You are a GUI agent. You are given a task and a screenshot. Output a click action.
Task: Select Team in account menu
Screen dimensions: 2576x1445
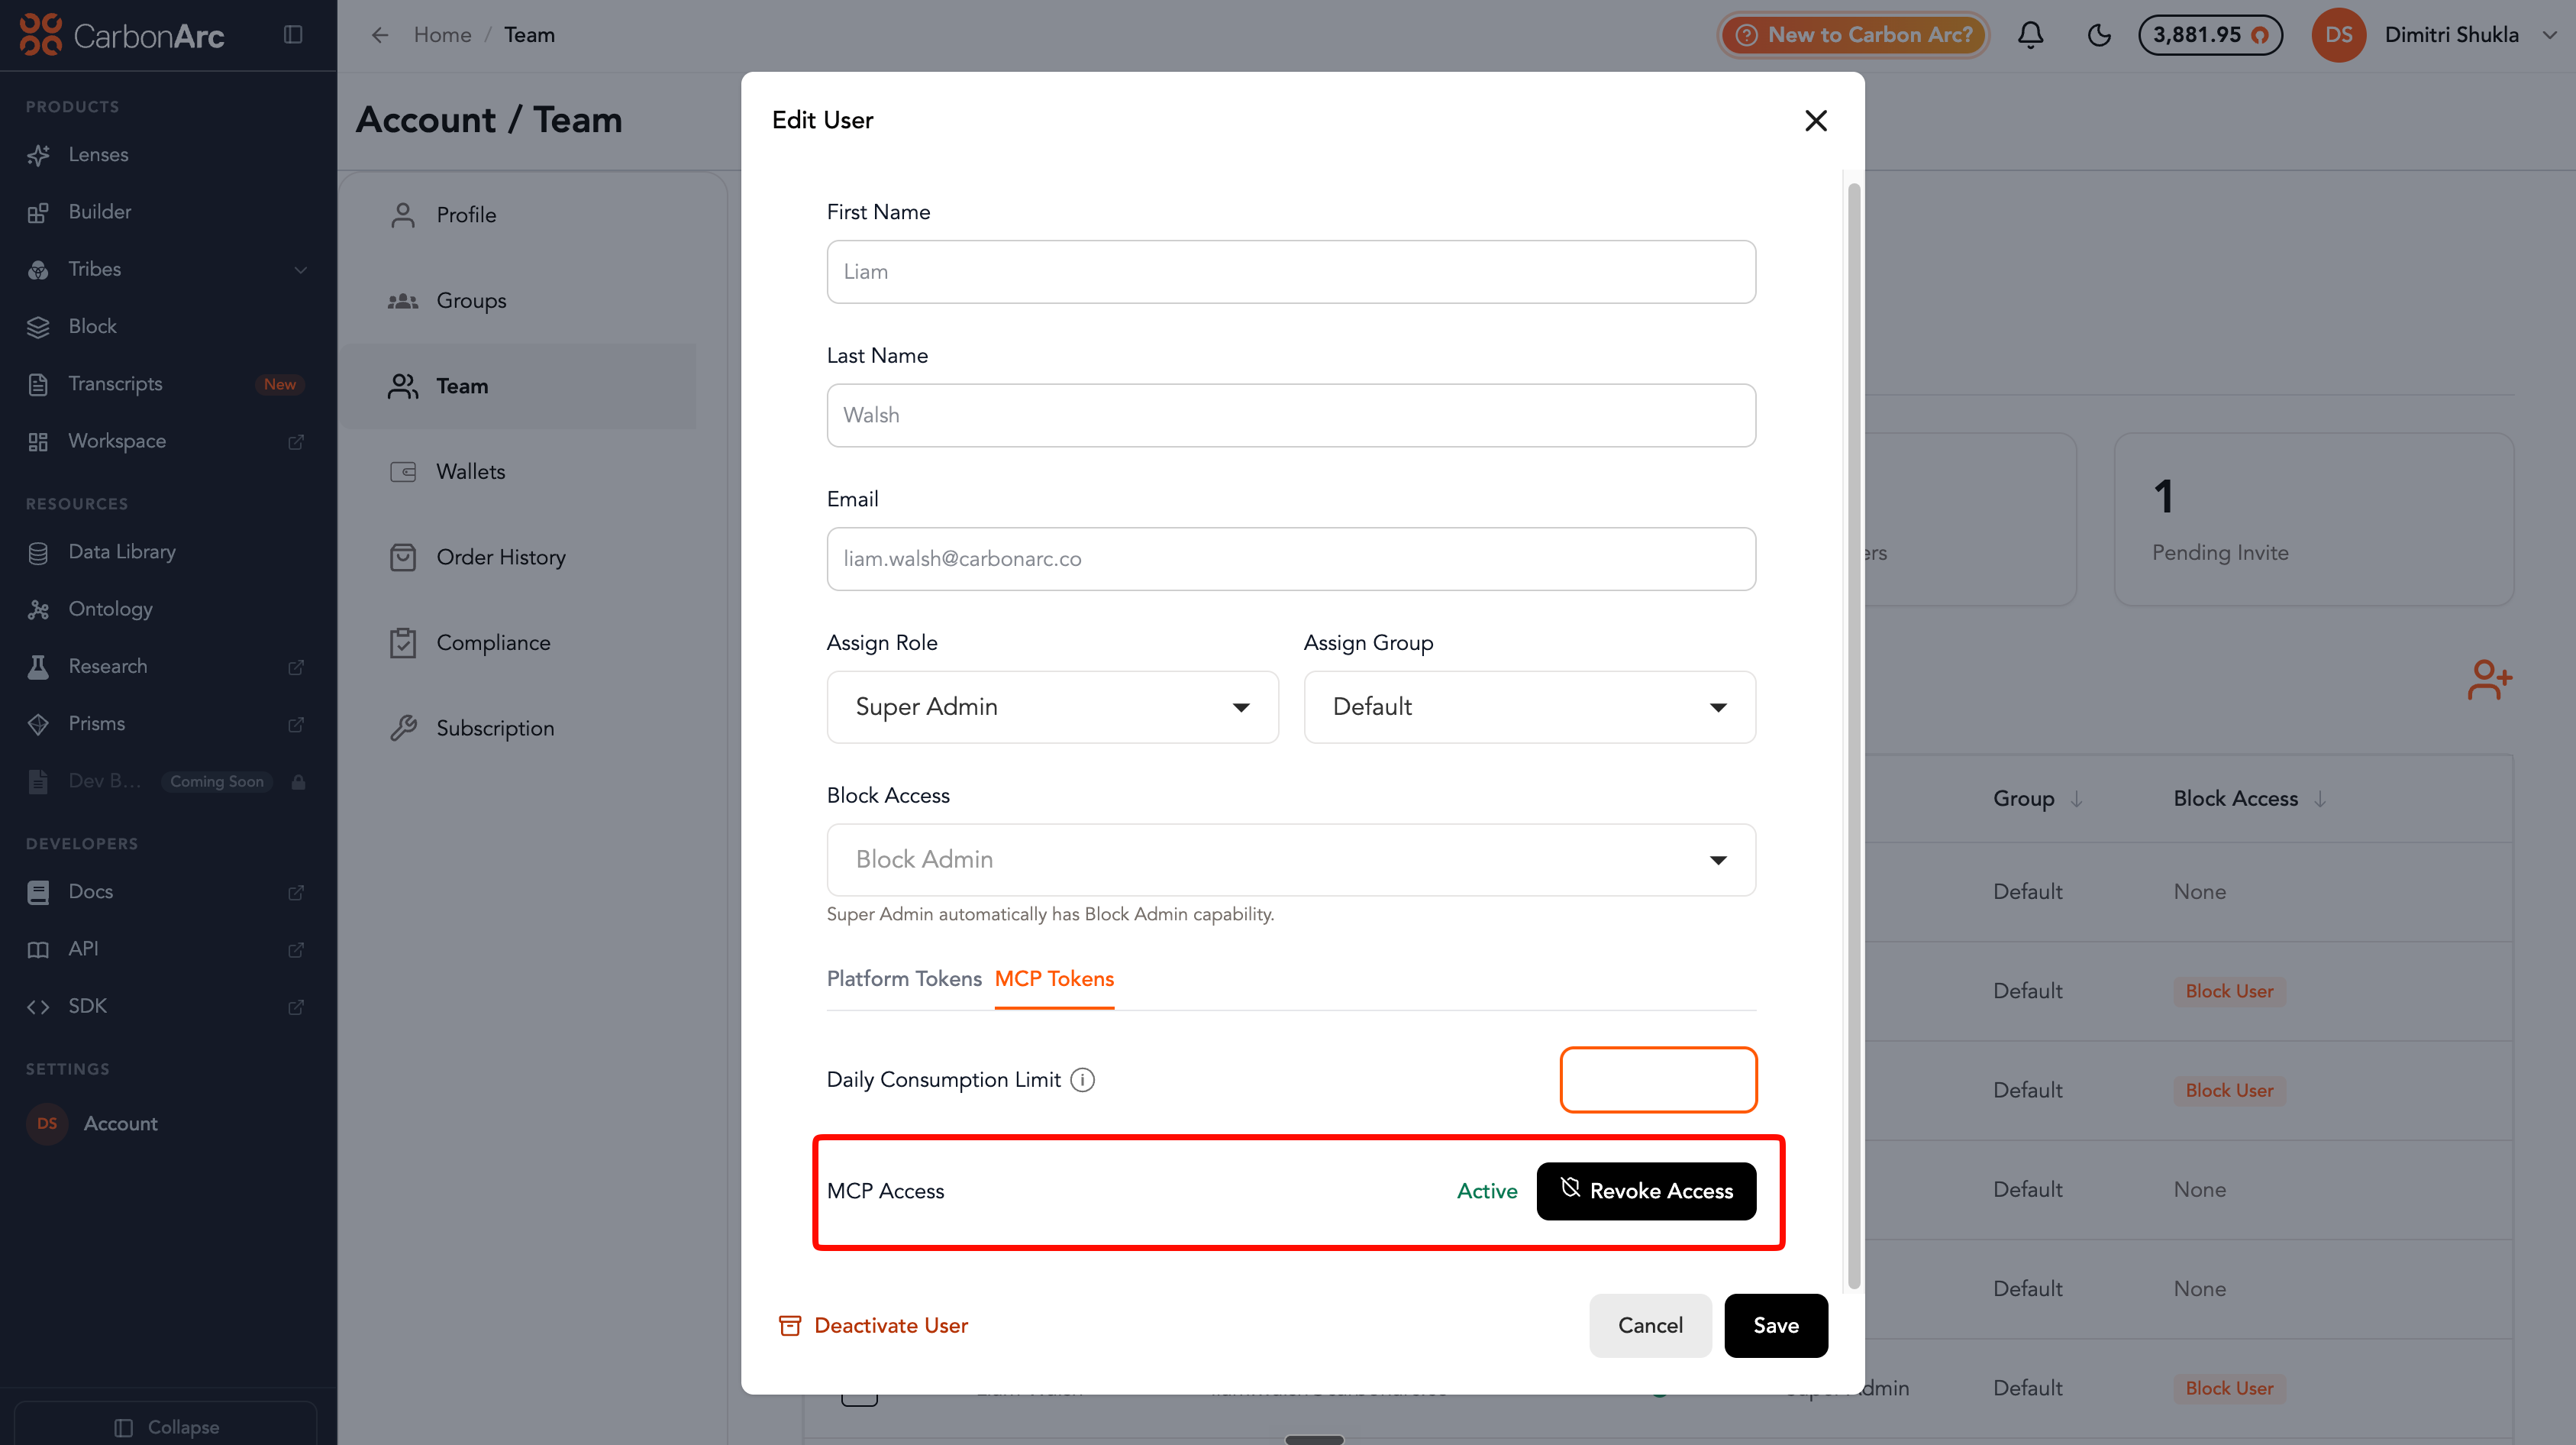[x=518, y=386]
